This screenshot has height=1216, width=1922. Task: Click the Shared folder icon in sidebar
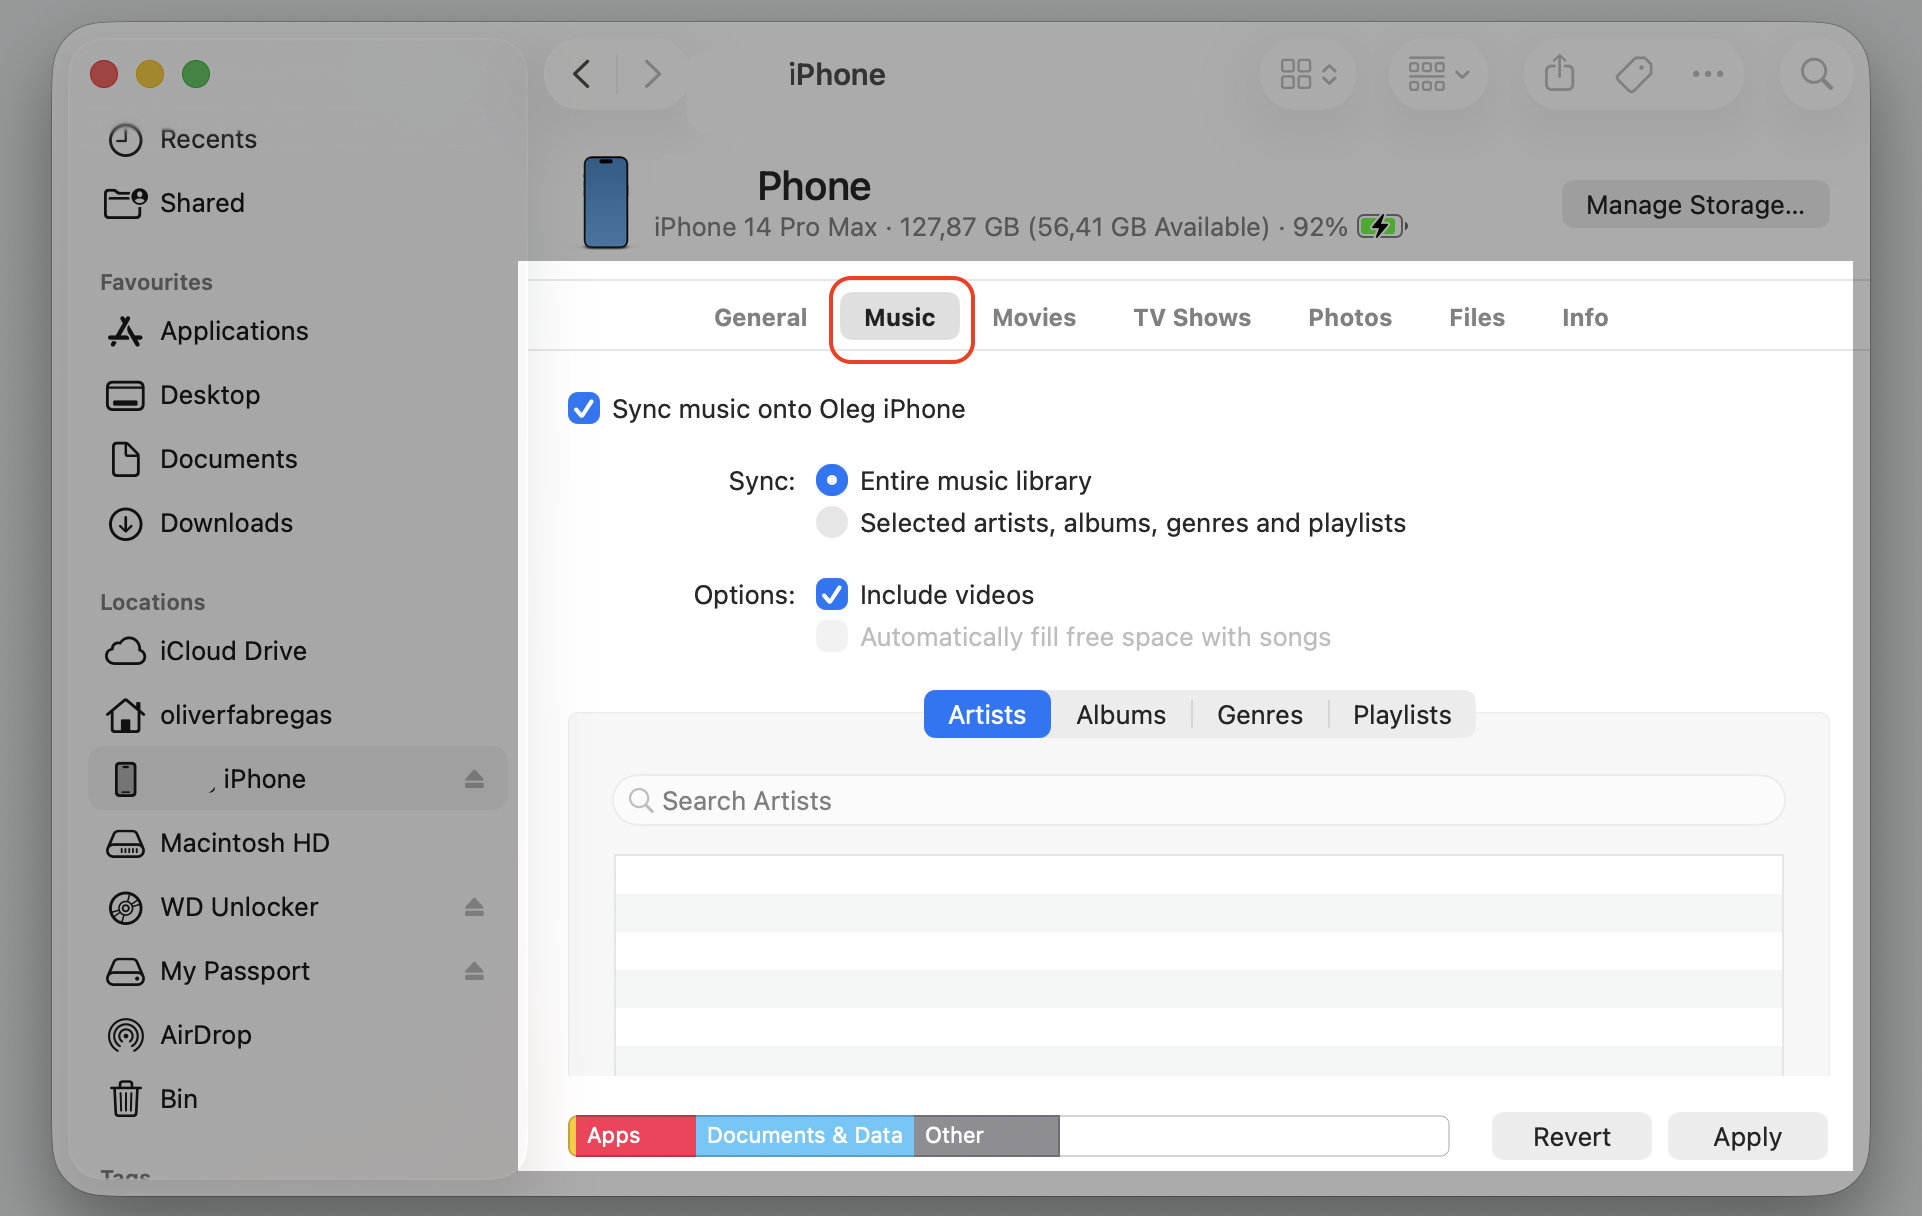pyautogui.click(x=125, y=203)
